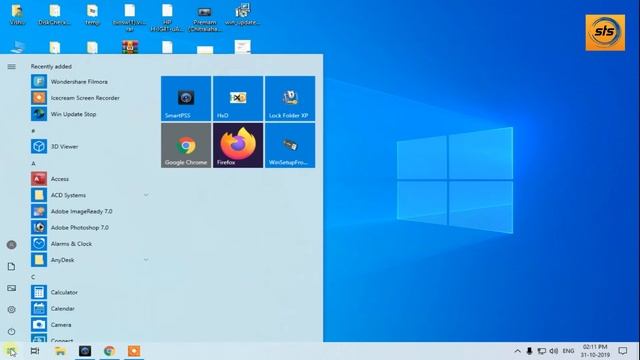The image size is (640, 360).
Task: Open the 3D Viewer app
Action: point(90,147)
